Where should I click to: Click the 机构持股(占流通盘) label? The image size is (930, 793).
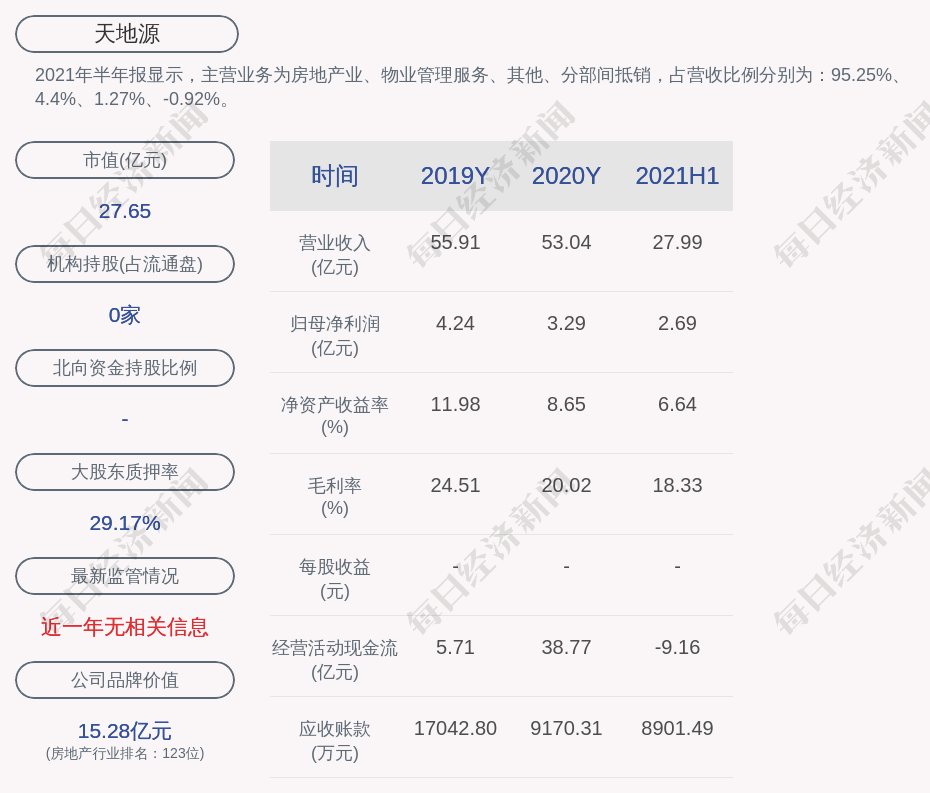point(125,264)
